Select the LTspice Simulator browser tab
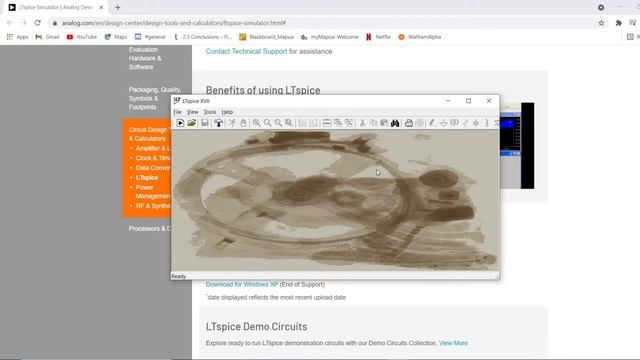This screenshot has width=640, height=360. tap(56, 7)
